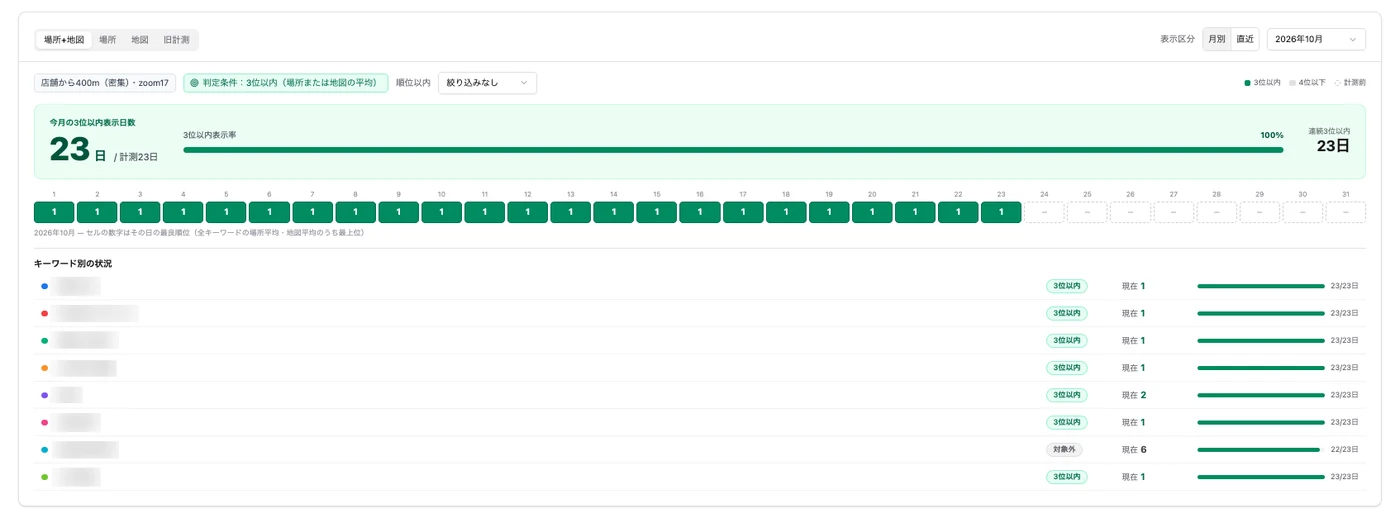The image size is (1400, 518).
Task: Click the unmeasured day 31 cell
Action: tap(1346, 212)
